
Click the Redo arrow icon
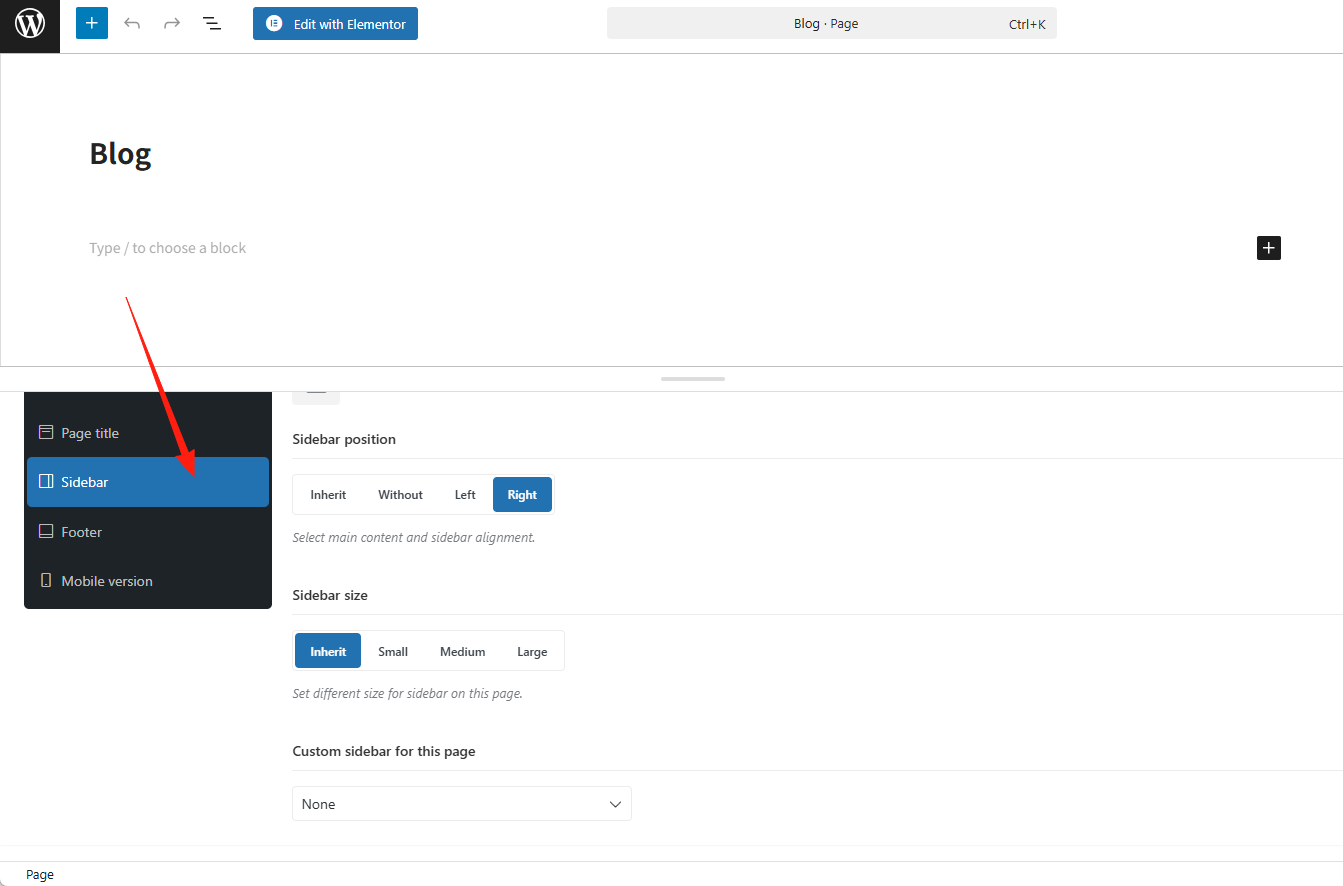tap(172, 23)
